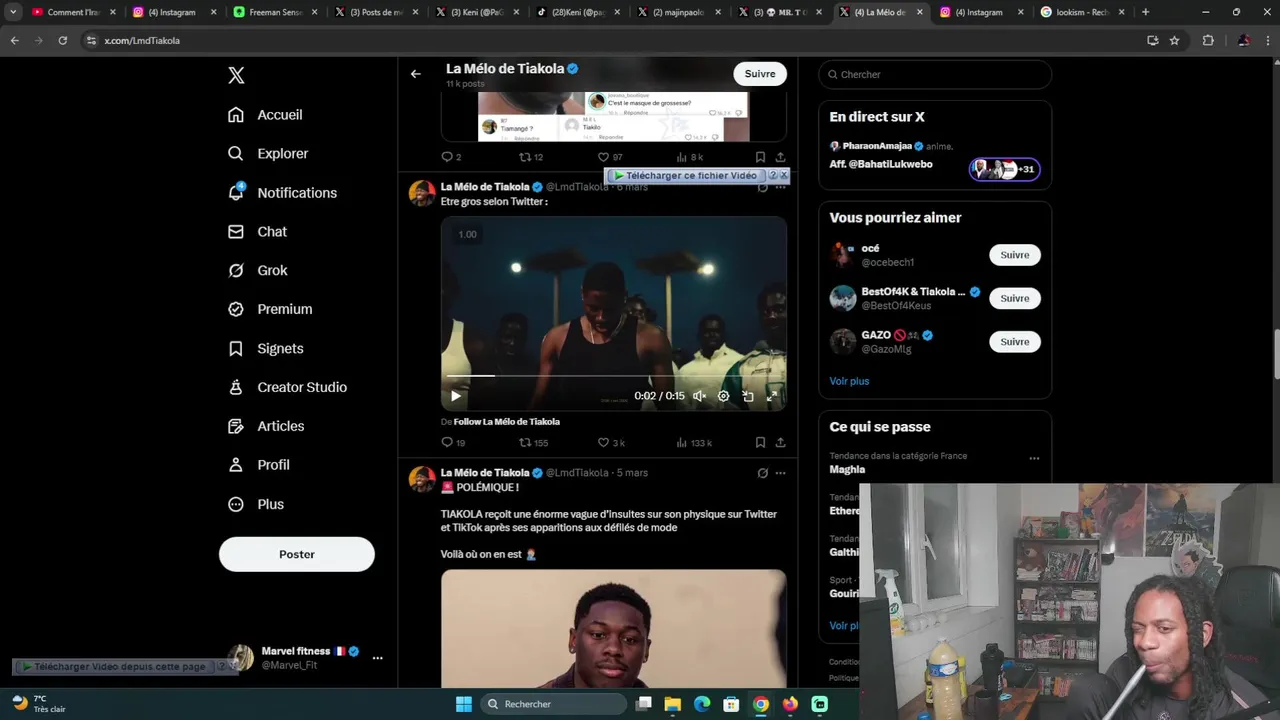Viewport: 1280px width, 720px height.
Task: Bookmark this page with the star icon
Action: [x=1174, y=41]
